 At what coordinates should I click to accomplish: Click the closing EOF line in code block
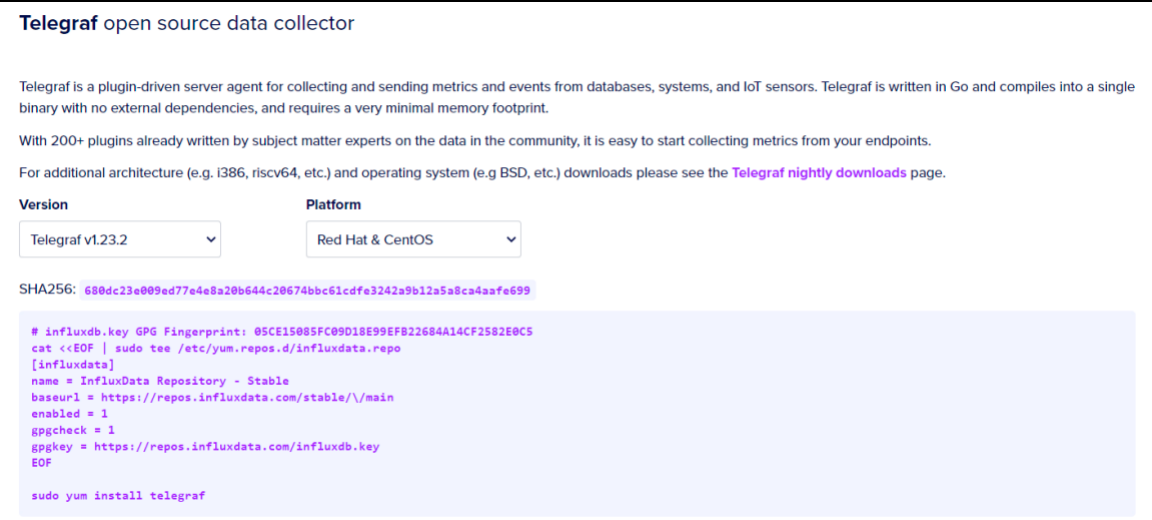(42, 463)
